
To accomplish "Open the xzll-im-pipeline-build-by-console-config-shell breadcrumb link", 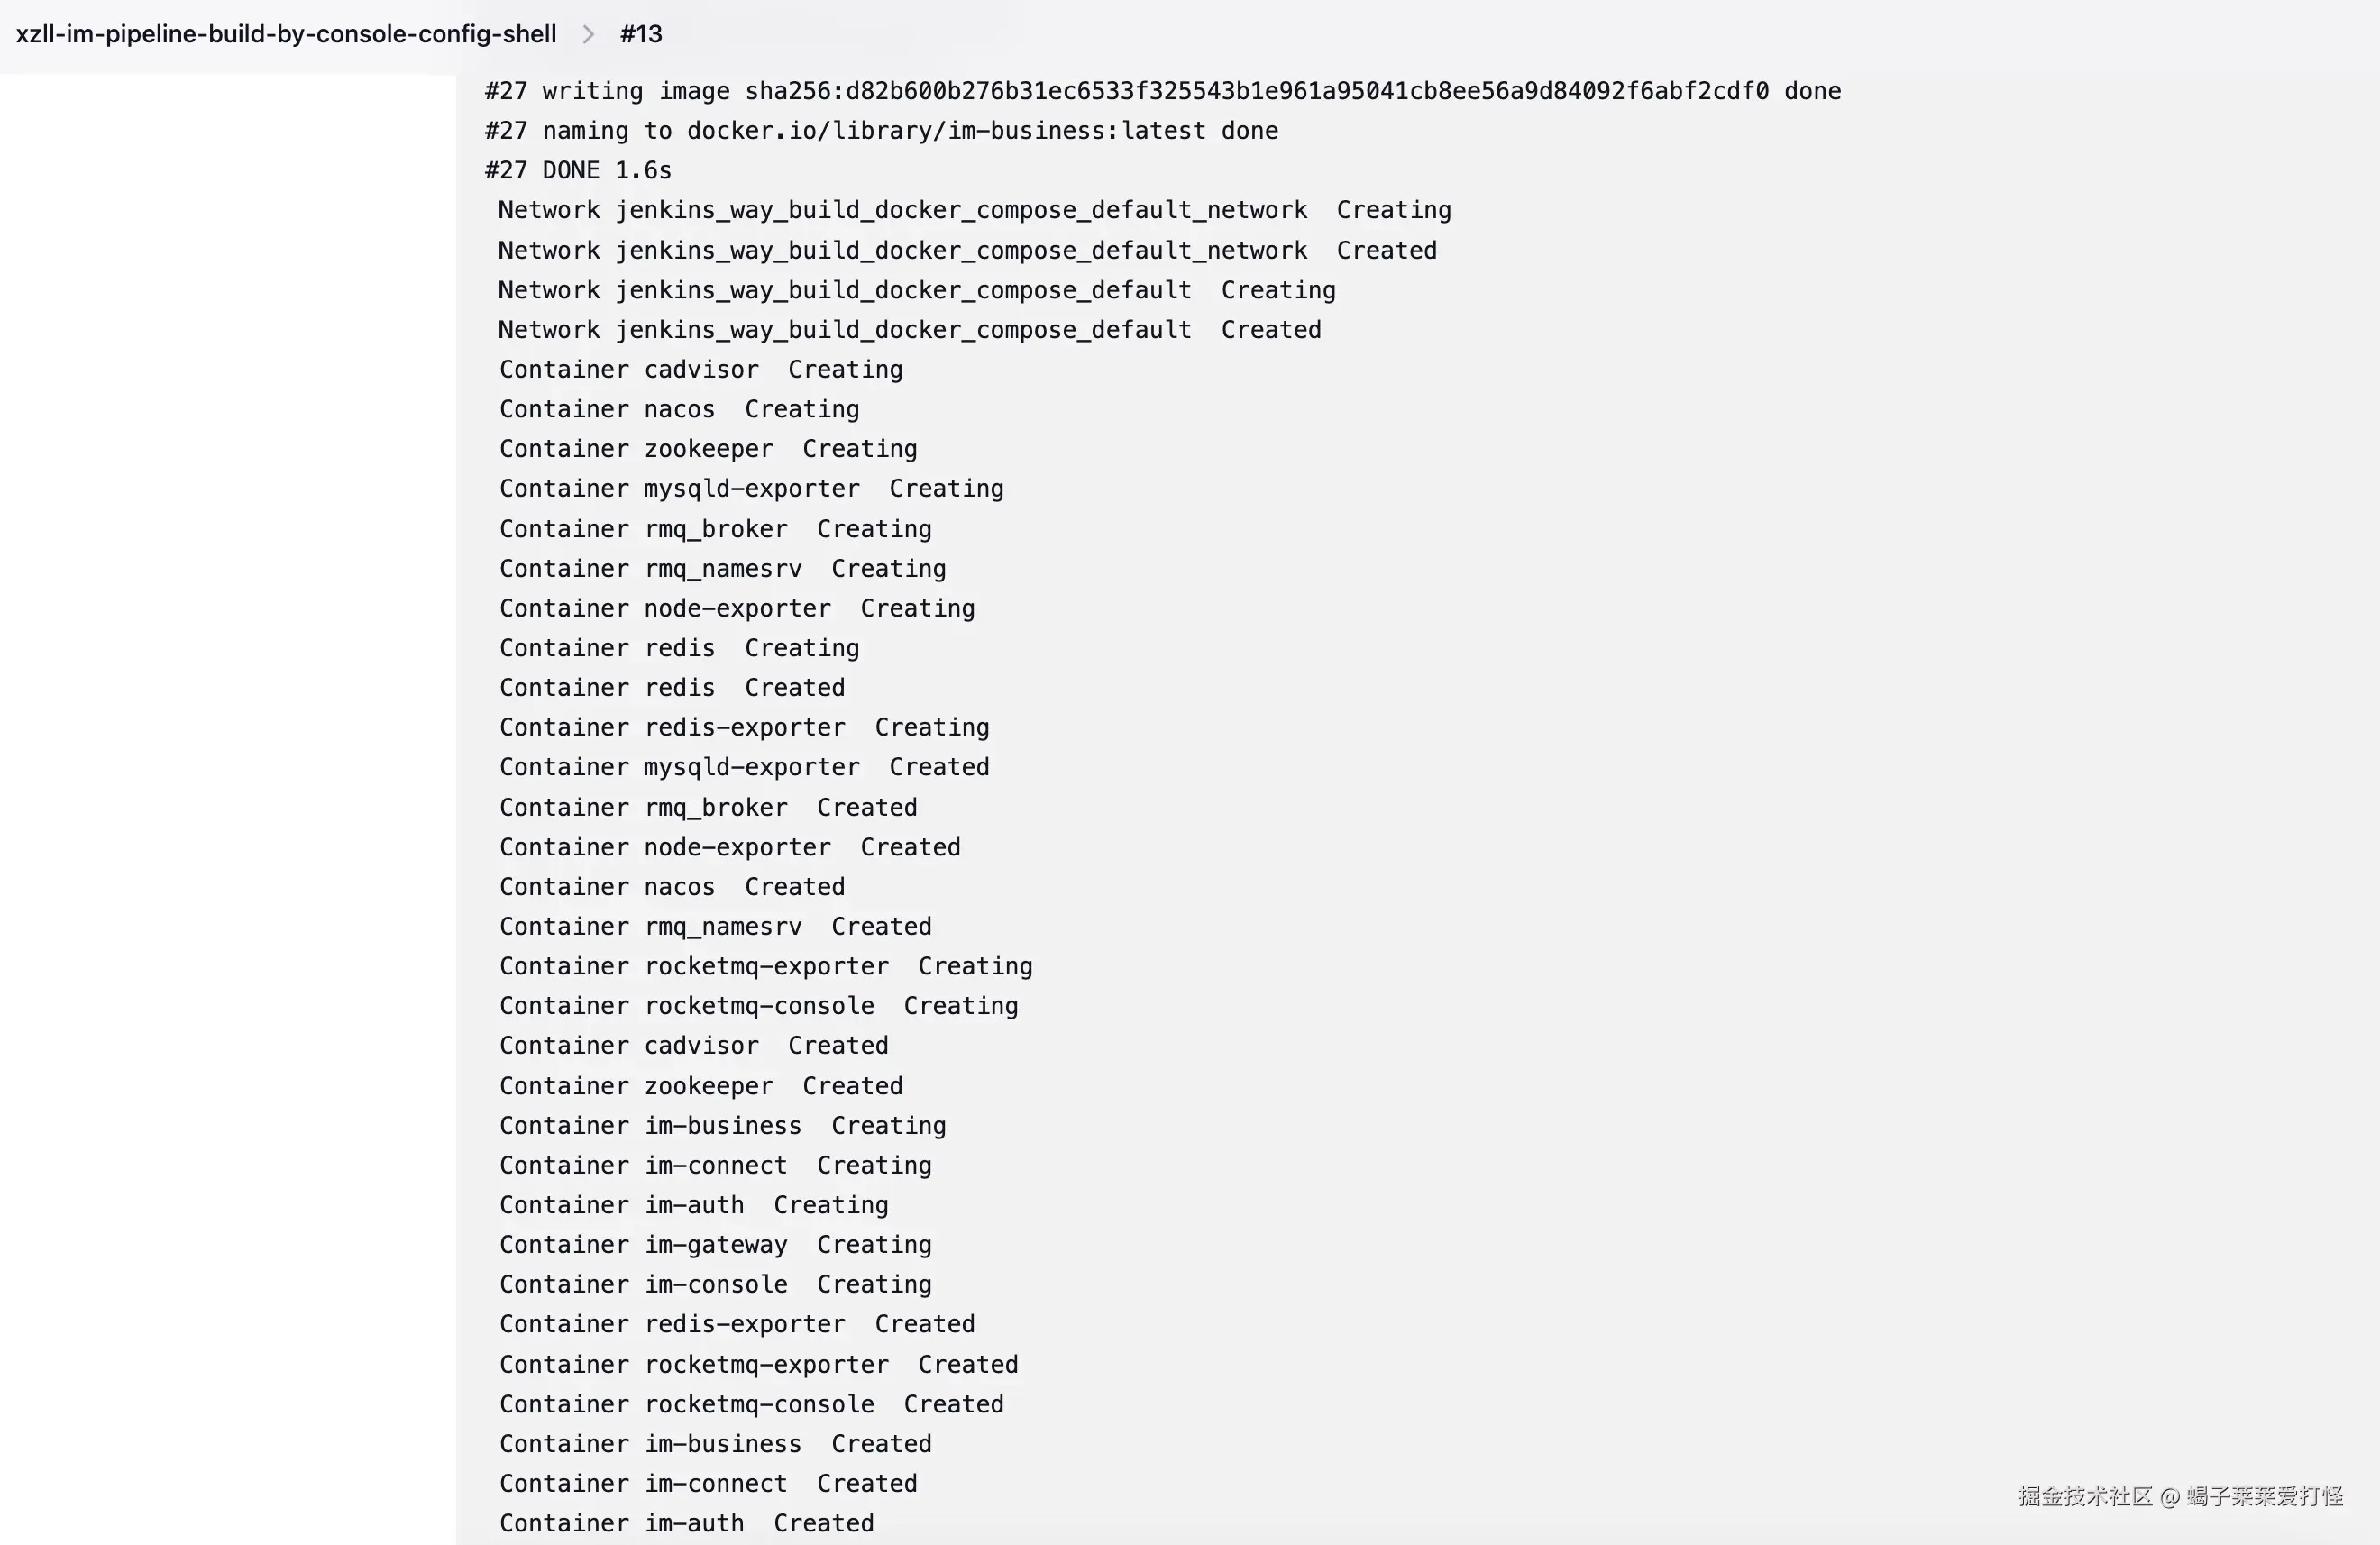I will point(286,34).
